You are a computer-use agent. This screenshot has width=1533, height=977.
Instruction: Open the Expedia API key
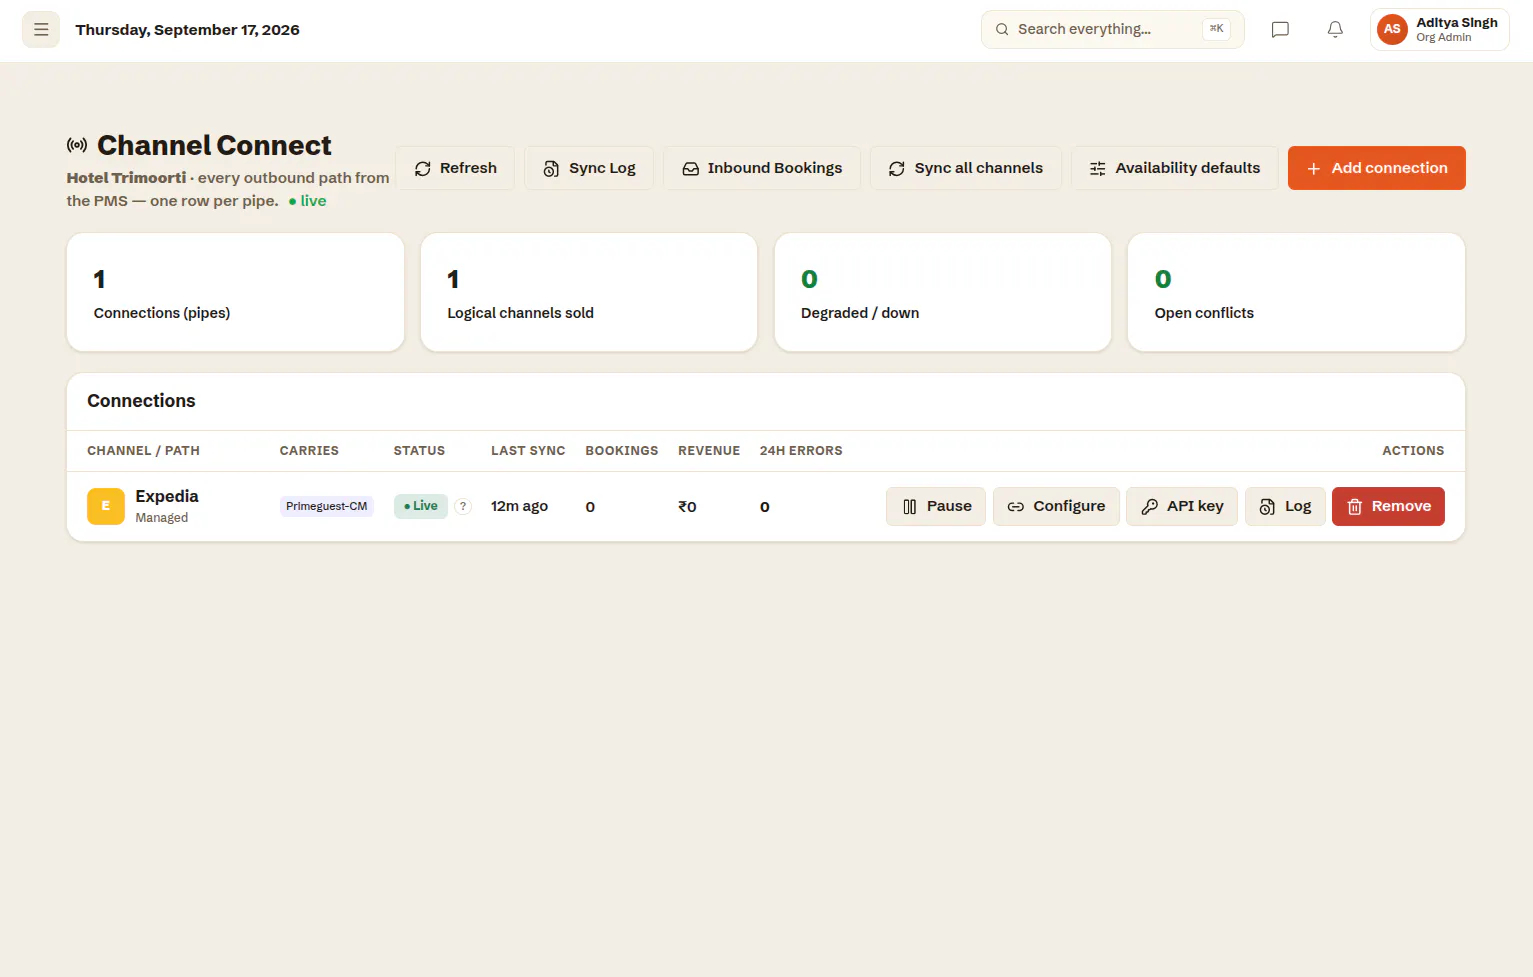pos(1182,506)
